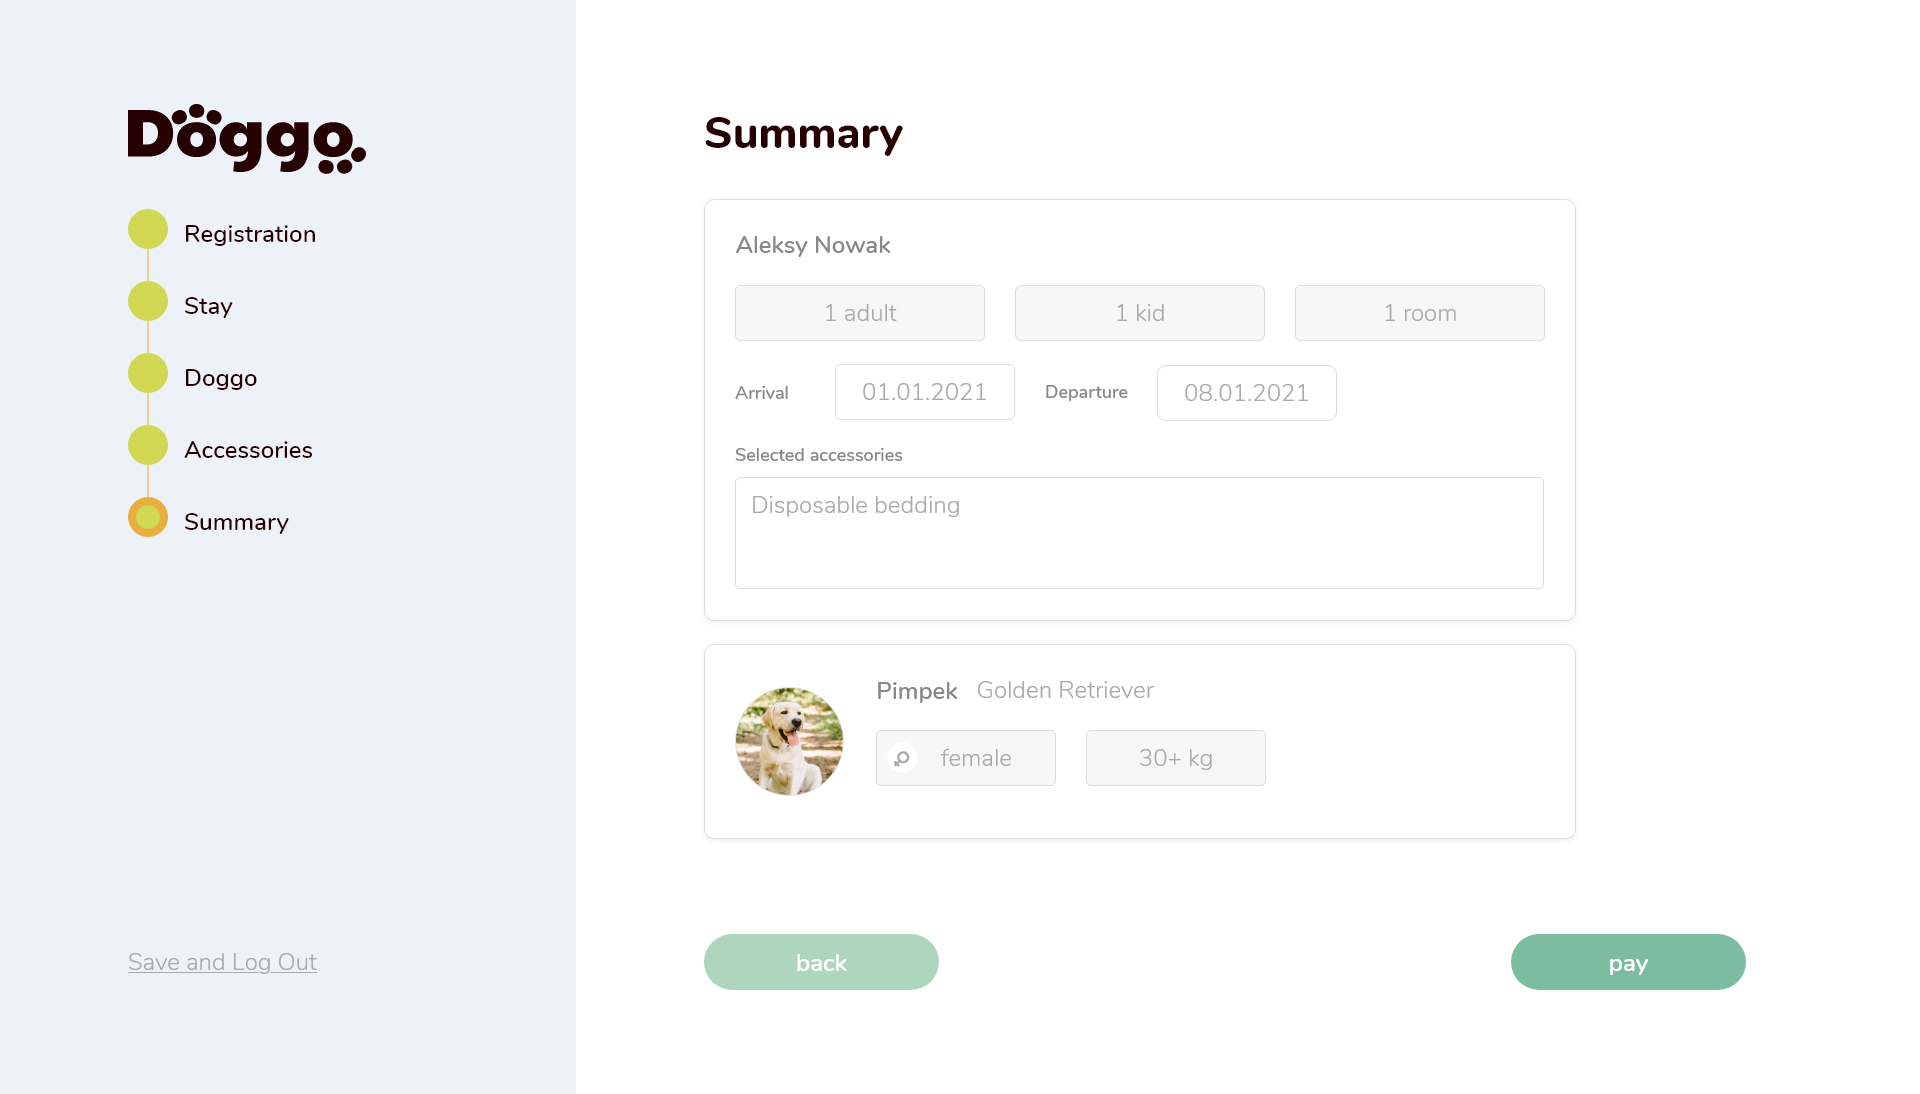The height and width of the screenshot is (1094, 1920).
Task: Click the selected accessories text box
Action: click(x=1139, y=533)
